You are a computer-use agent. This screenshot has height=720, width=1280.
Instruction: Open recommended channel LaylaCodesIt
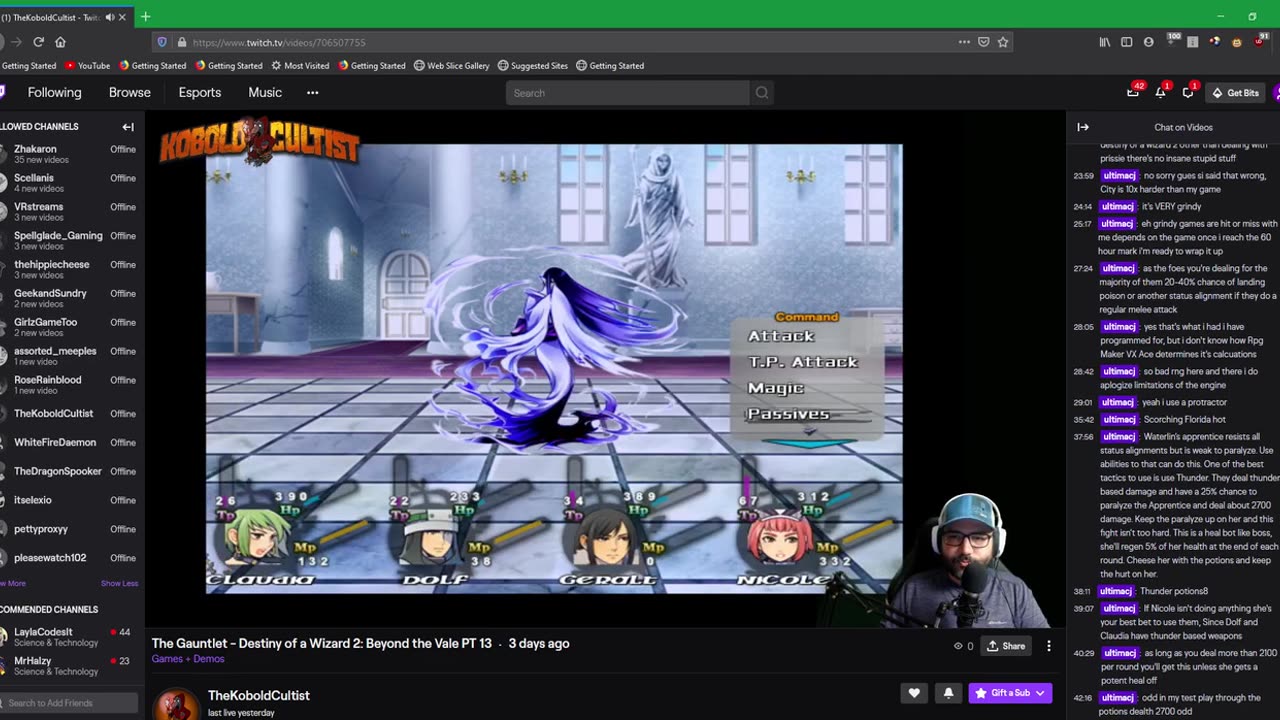pos(69,637)
